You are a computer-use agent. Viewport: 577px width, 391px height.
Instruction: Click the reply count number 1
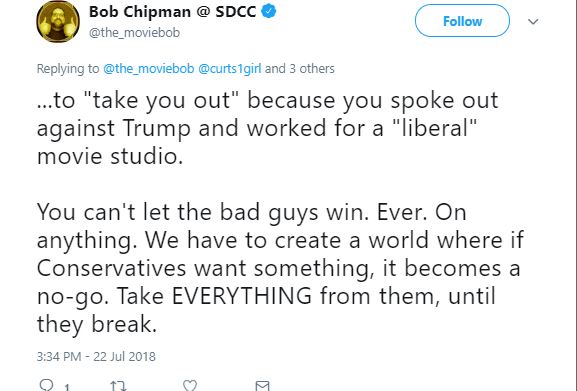(x=67, y=387)
